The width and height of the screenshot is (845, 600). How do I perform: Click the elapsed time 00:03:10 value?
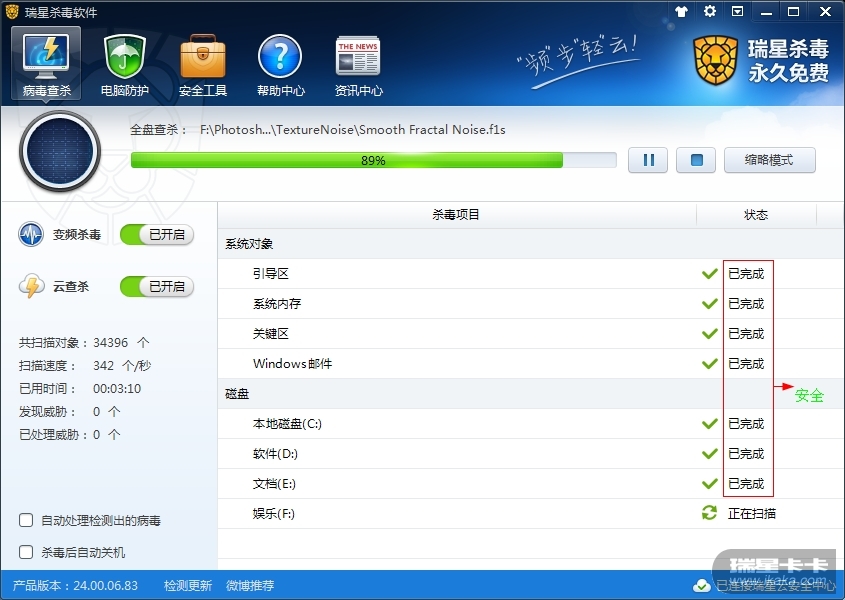[x=117, y=389]
